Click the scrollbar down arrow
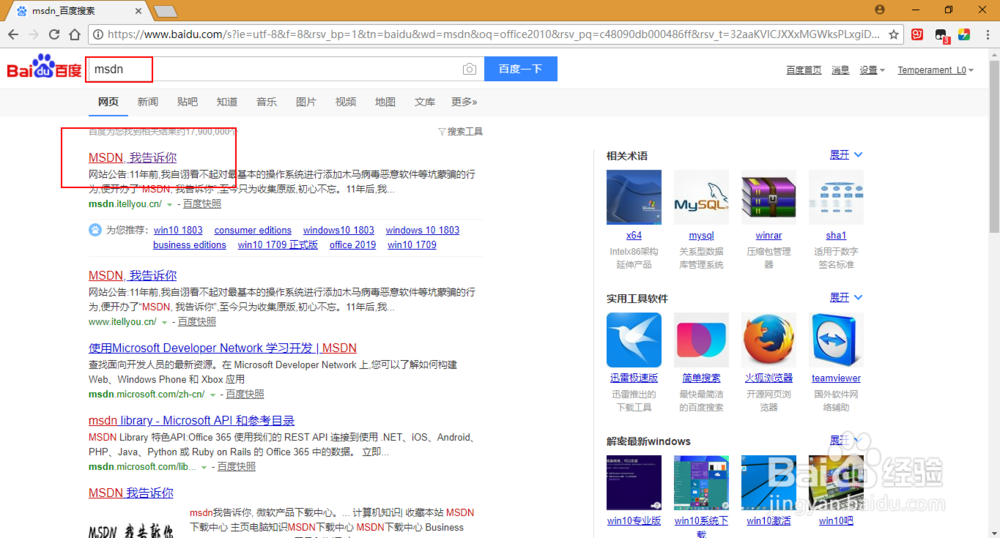 [994, 533]
